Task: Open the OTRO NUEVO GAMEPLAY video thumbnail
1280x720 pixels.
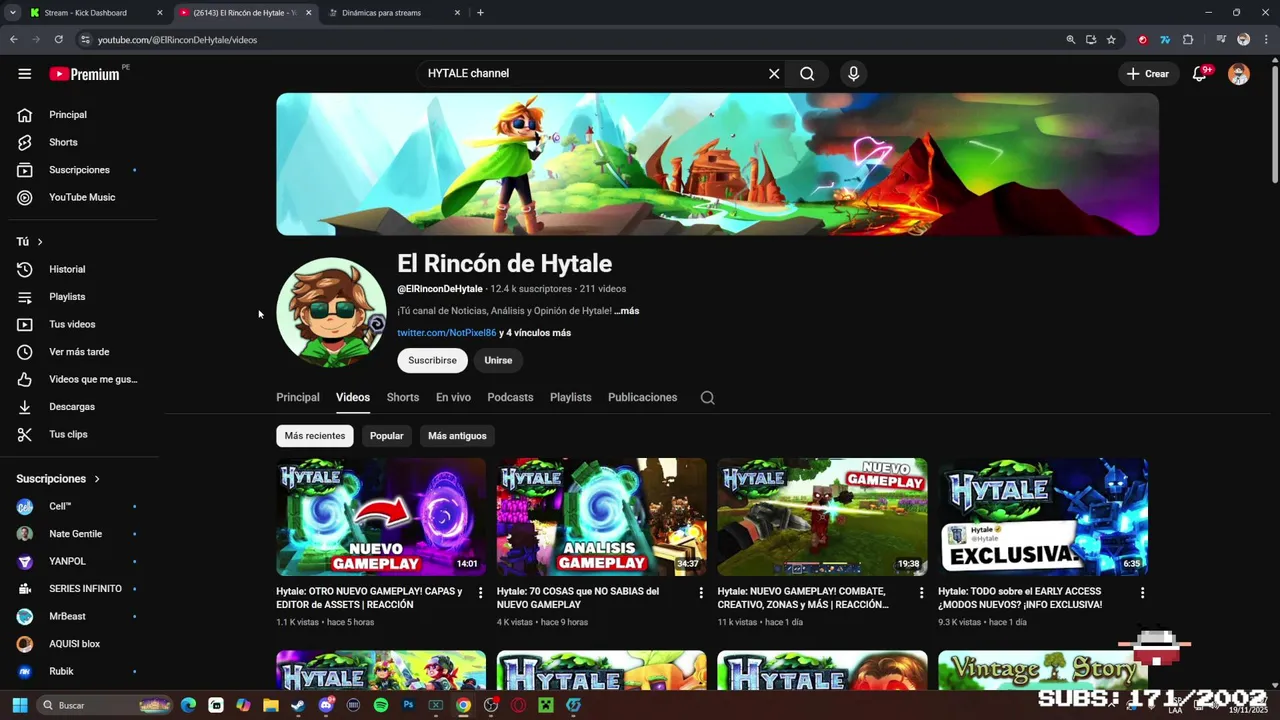Action: point(381,517)
